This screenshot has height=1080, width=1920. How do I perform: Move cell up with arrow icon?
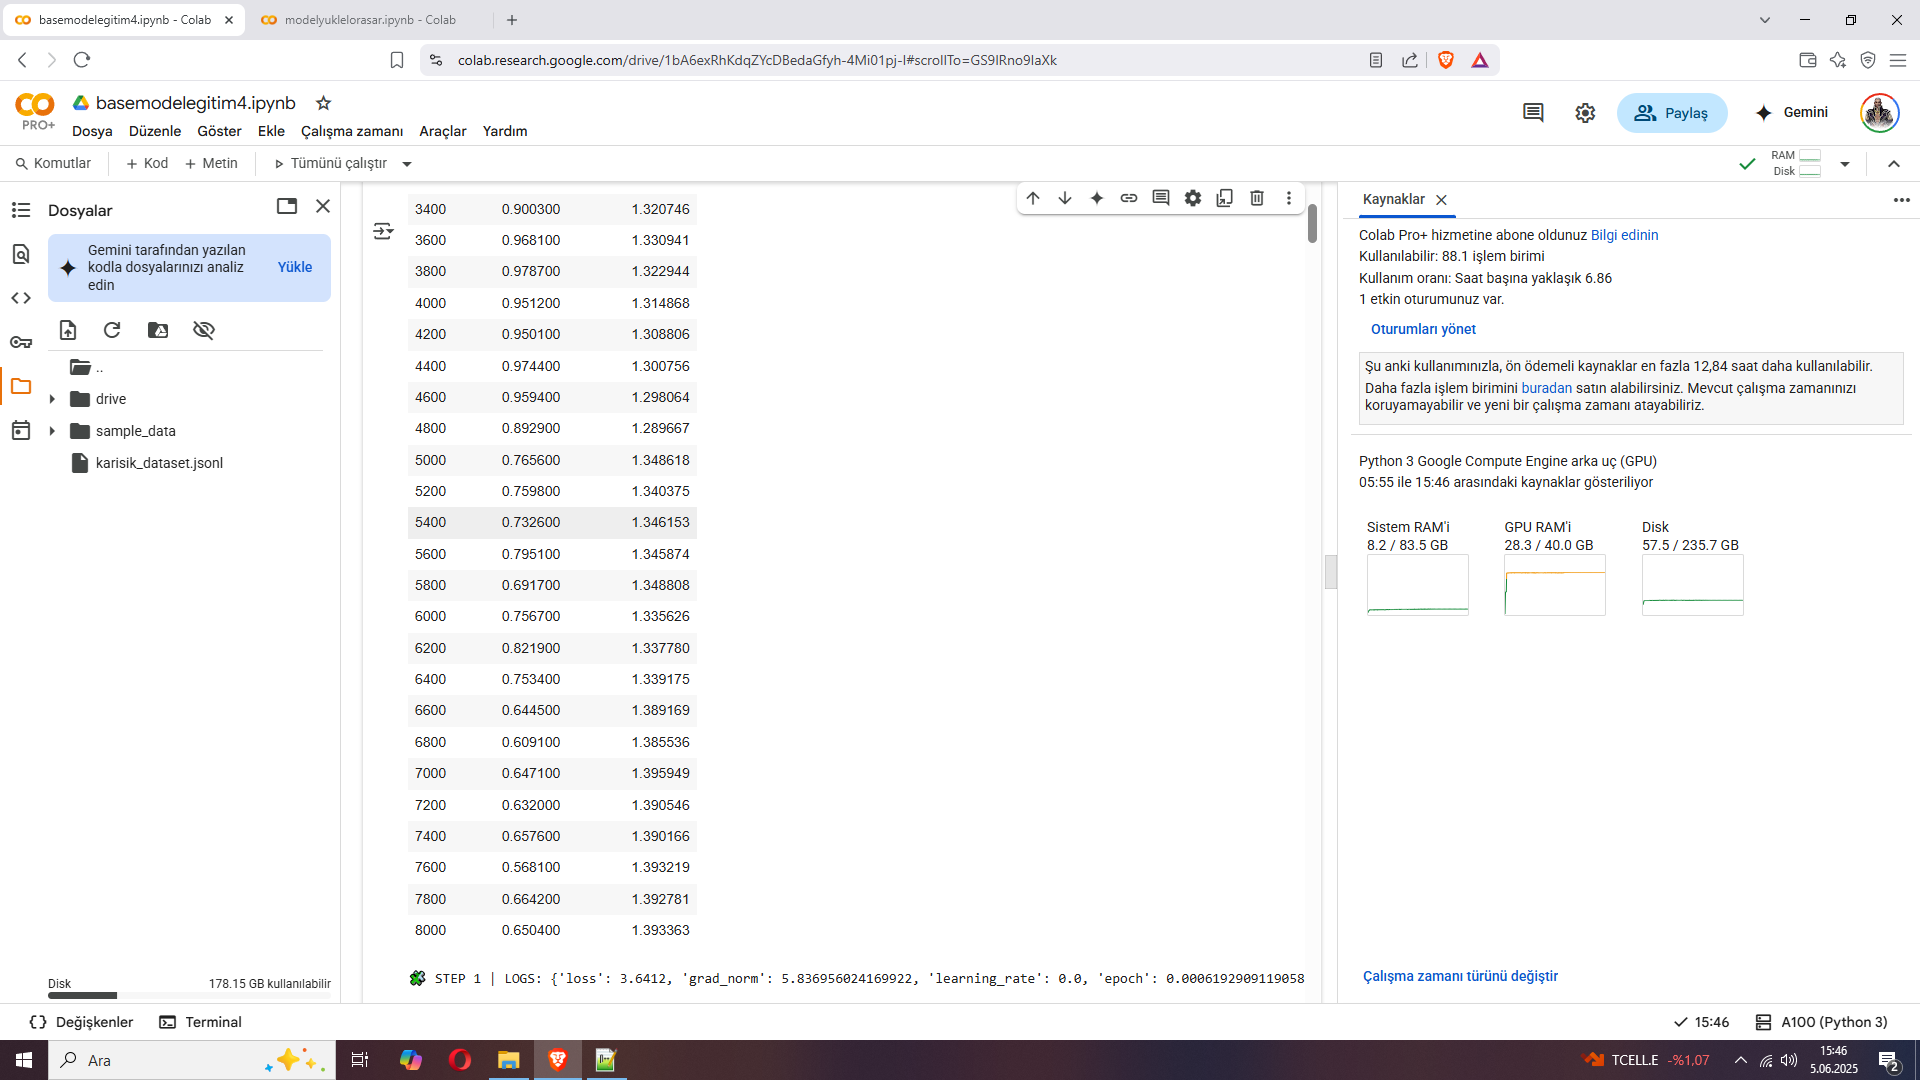click(x=1033, y=198)
